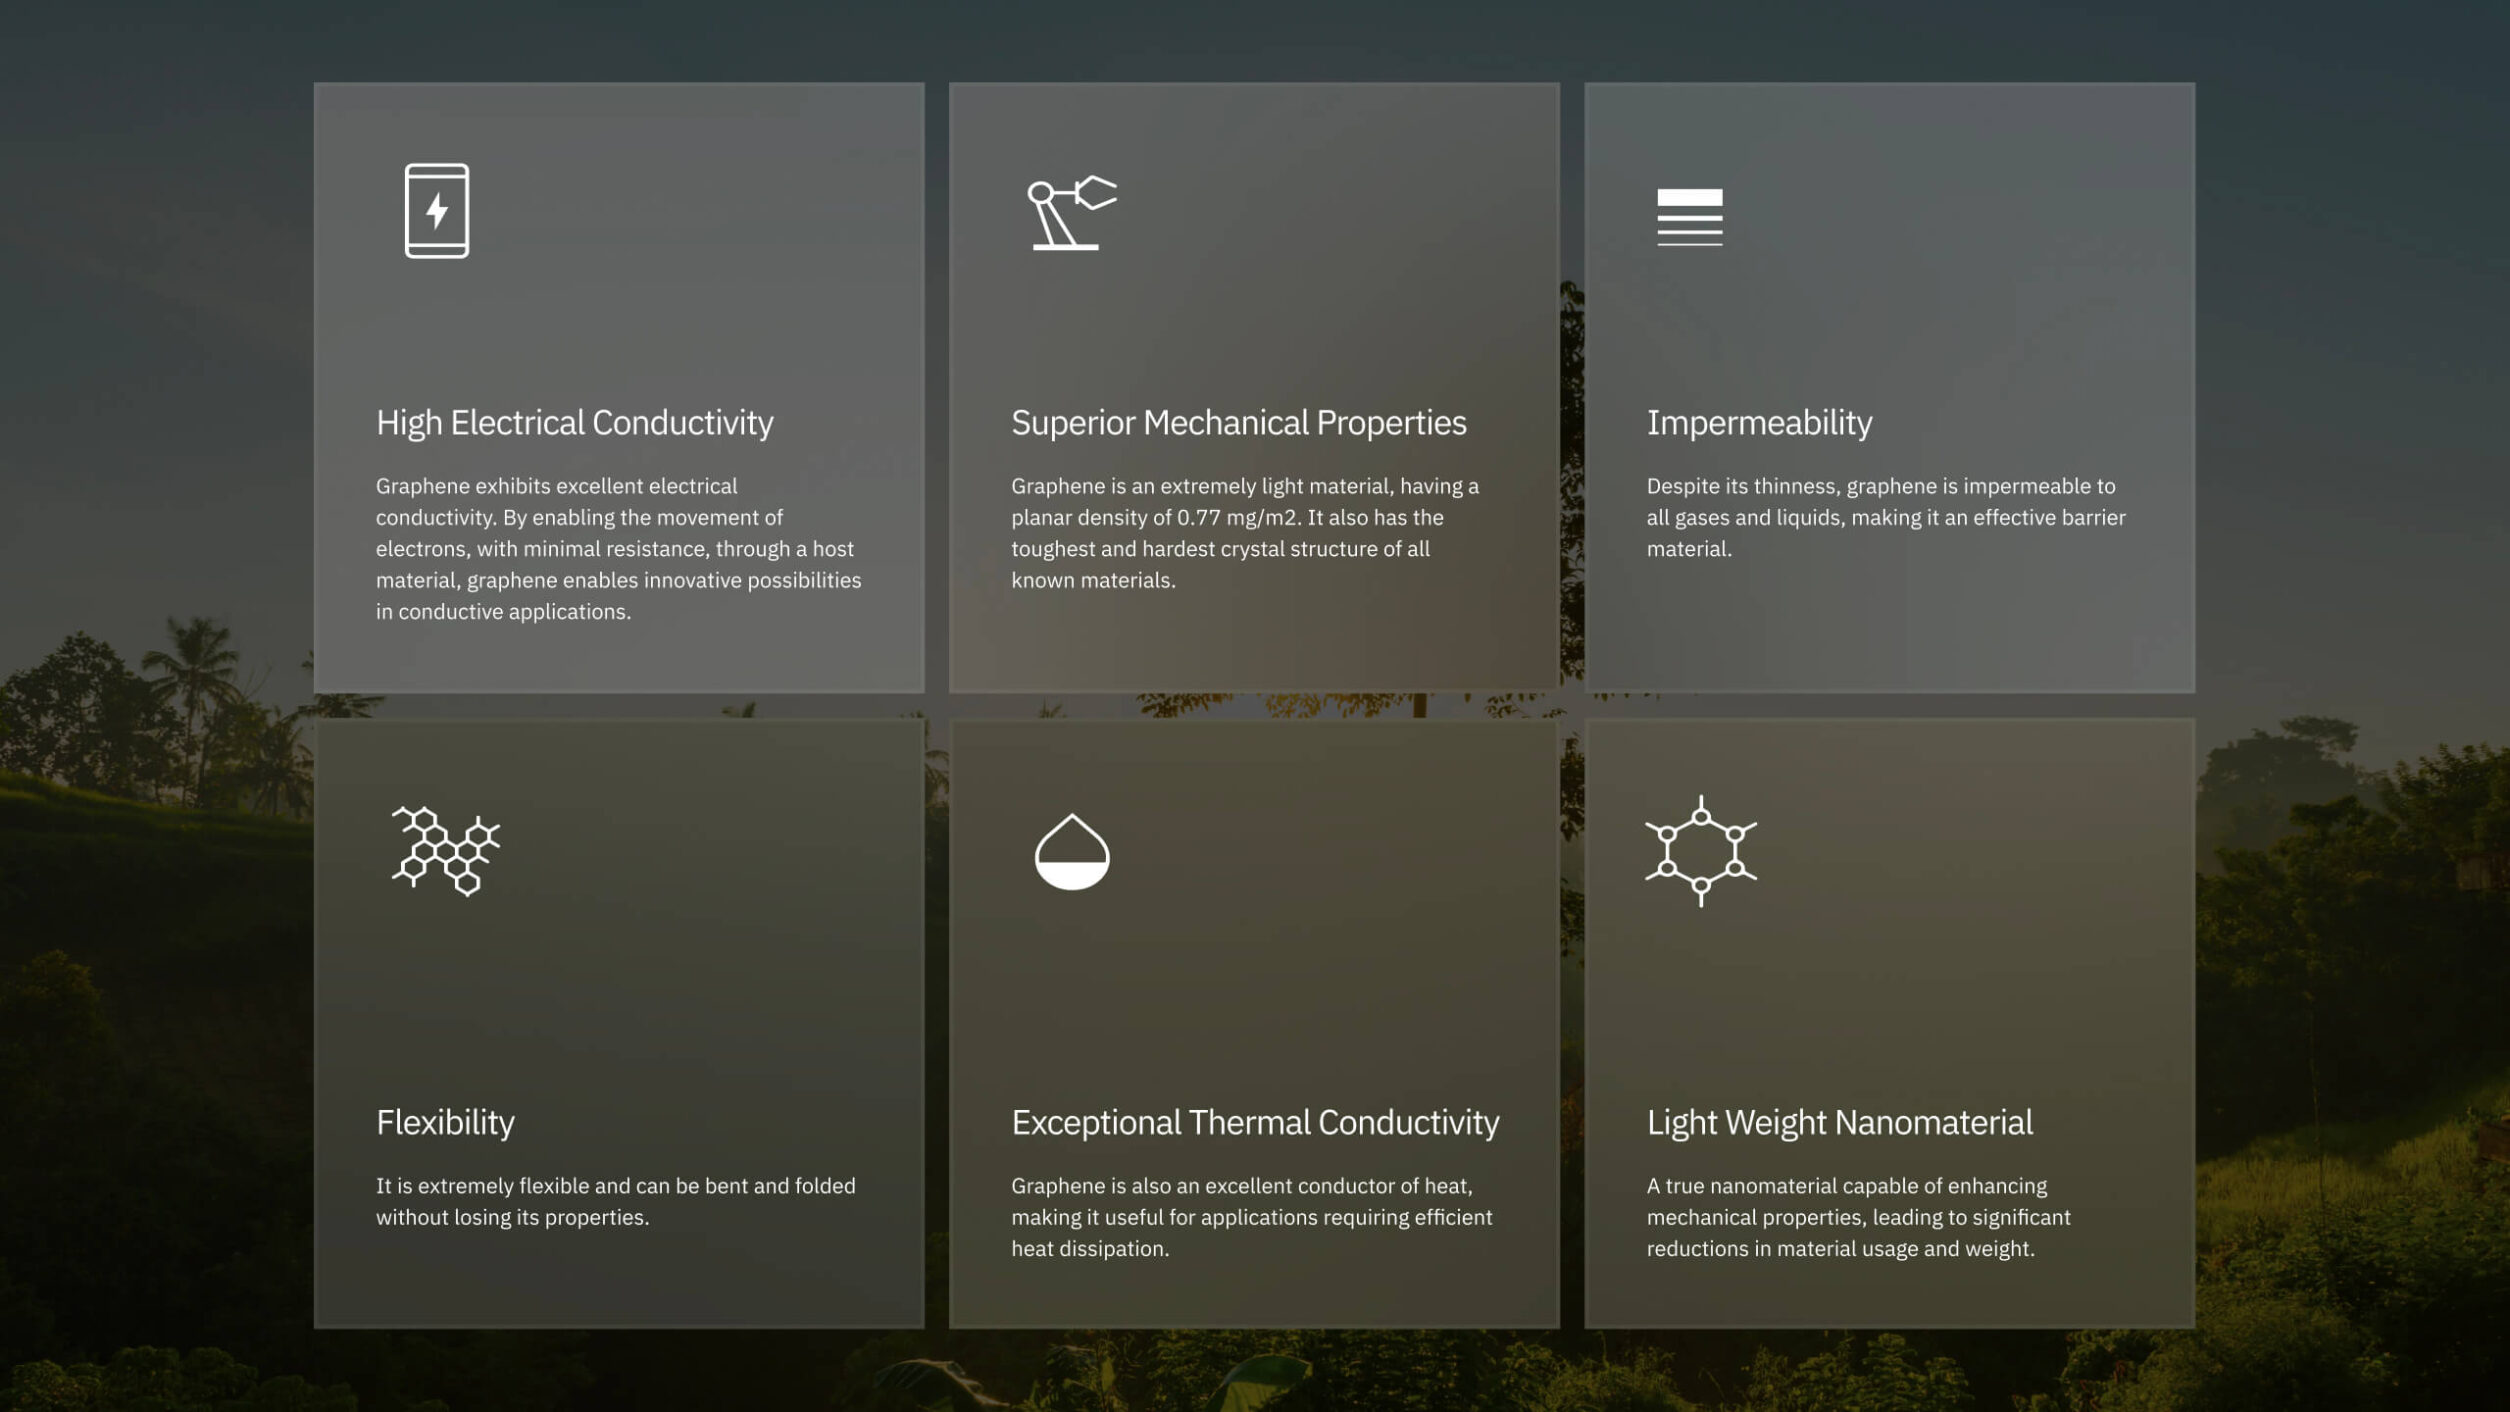Click the phone charging bolt icon
Image resolution: width=2510 pixels, height=1412 pixels.
(x=436, y=211)
